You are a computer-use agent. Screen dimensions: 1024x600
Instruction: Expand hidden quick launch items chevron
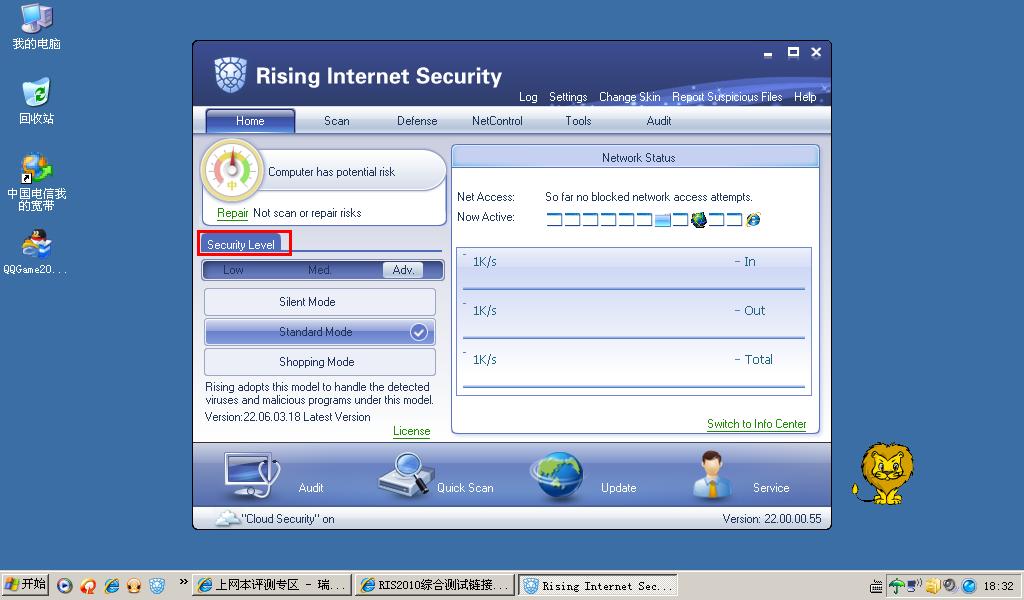coord(184,582)
